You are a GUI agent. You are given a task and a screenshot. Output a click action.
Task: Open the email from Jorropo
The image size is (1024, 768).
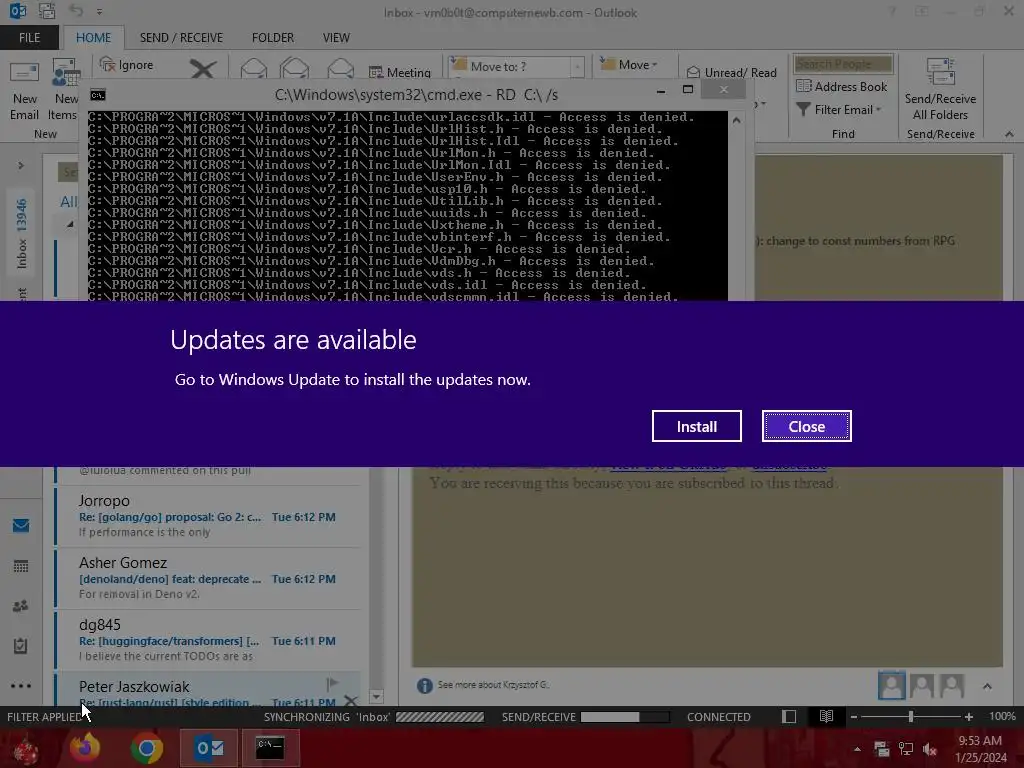[209, 516]
